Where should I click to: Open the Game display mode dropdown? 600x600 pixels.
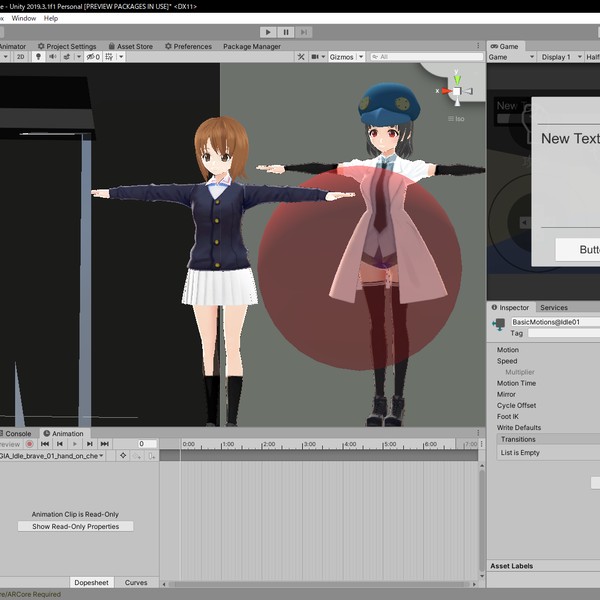click(511, 57)
